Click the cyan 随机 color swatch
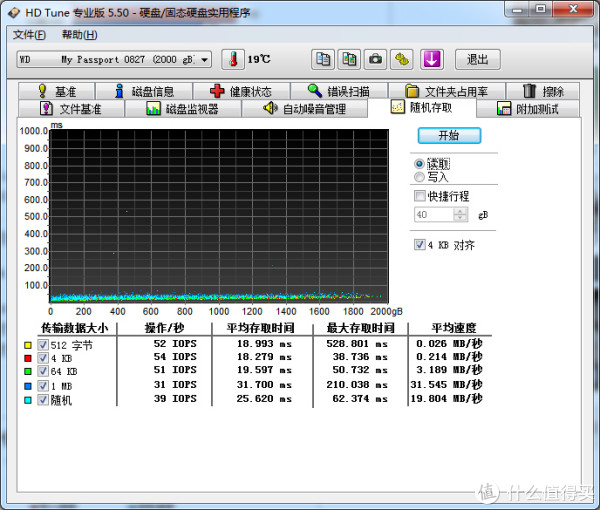The width and height of the screenshot is (600, 510). coord(28,400)
